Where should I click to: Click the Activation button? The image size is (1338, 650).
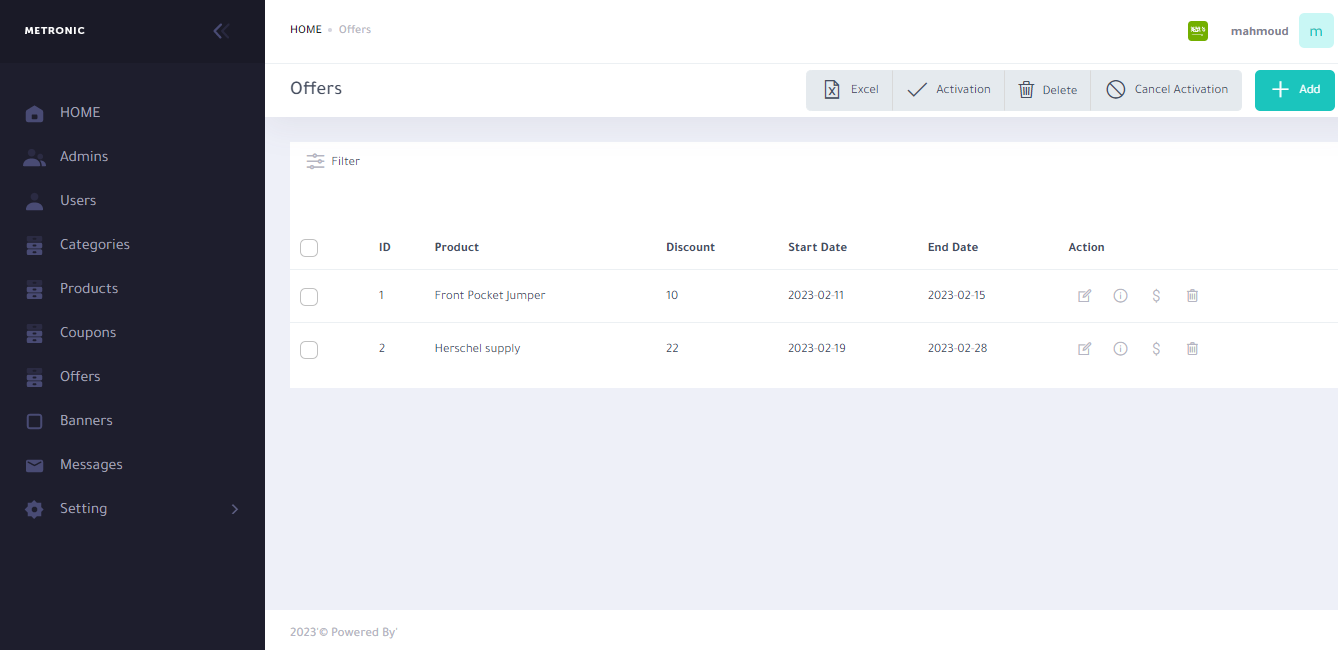(949, 90)
